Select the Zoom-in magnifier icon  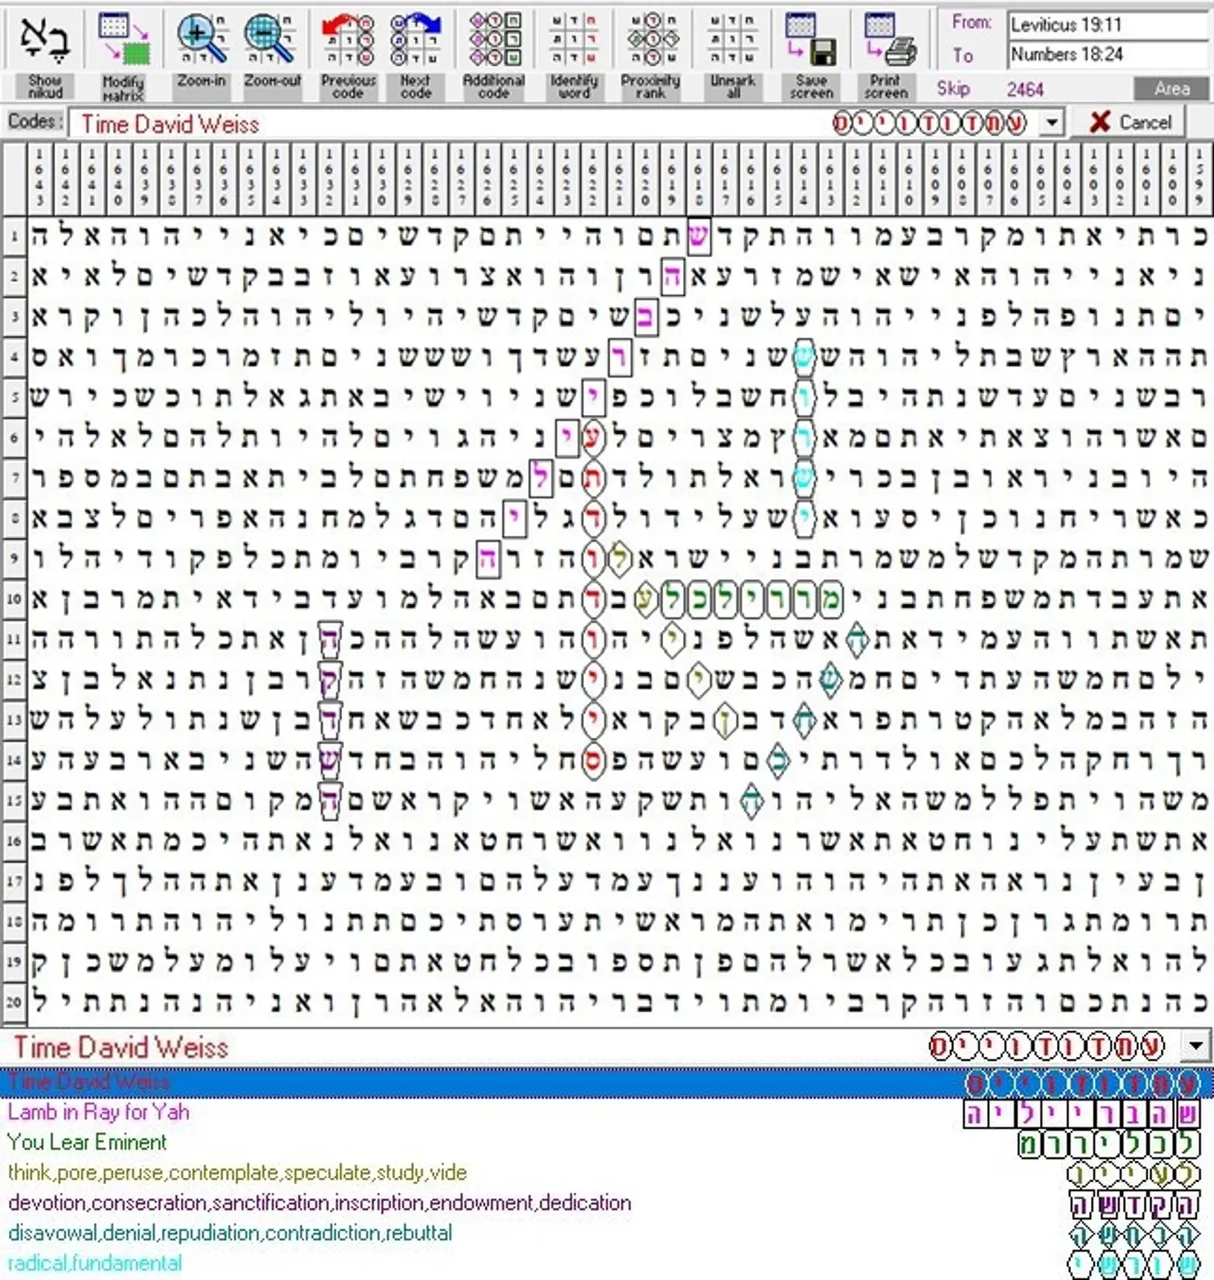click(201, 39)
